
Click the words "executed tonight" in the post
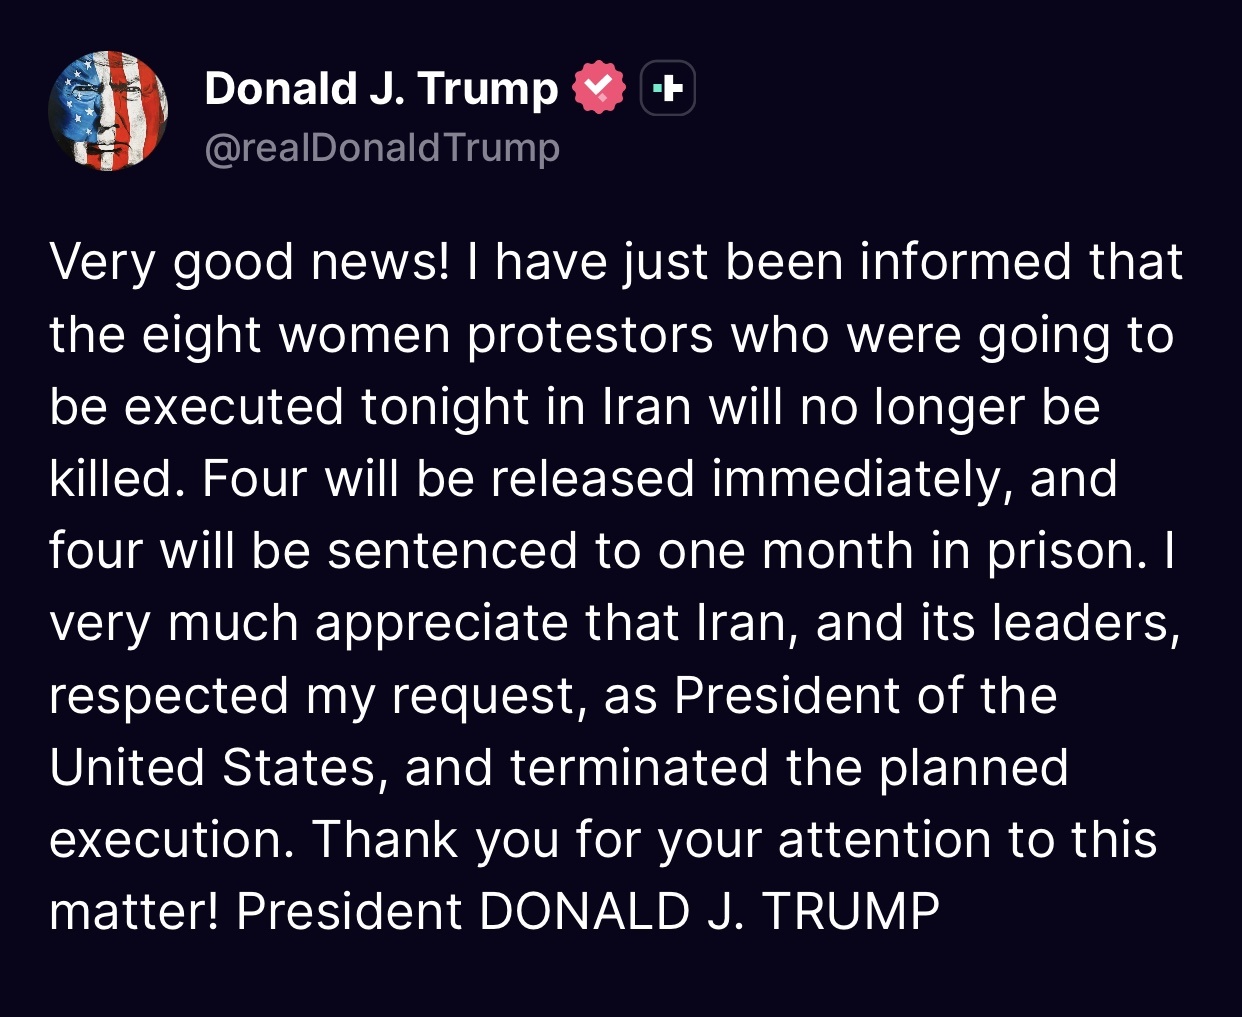(326, 407)
